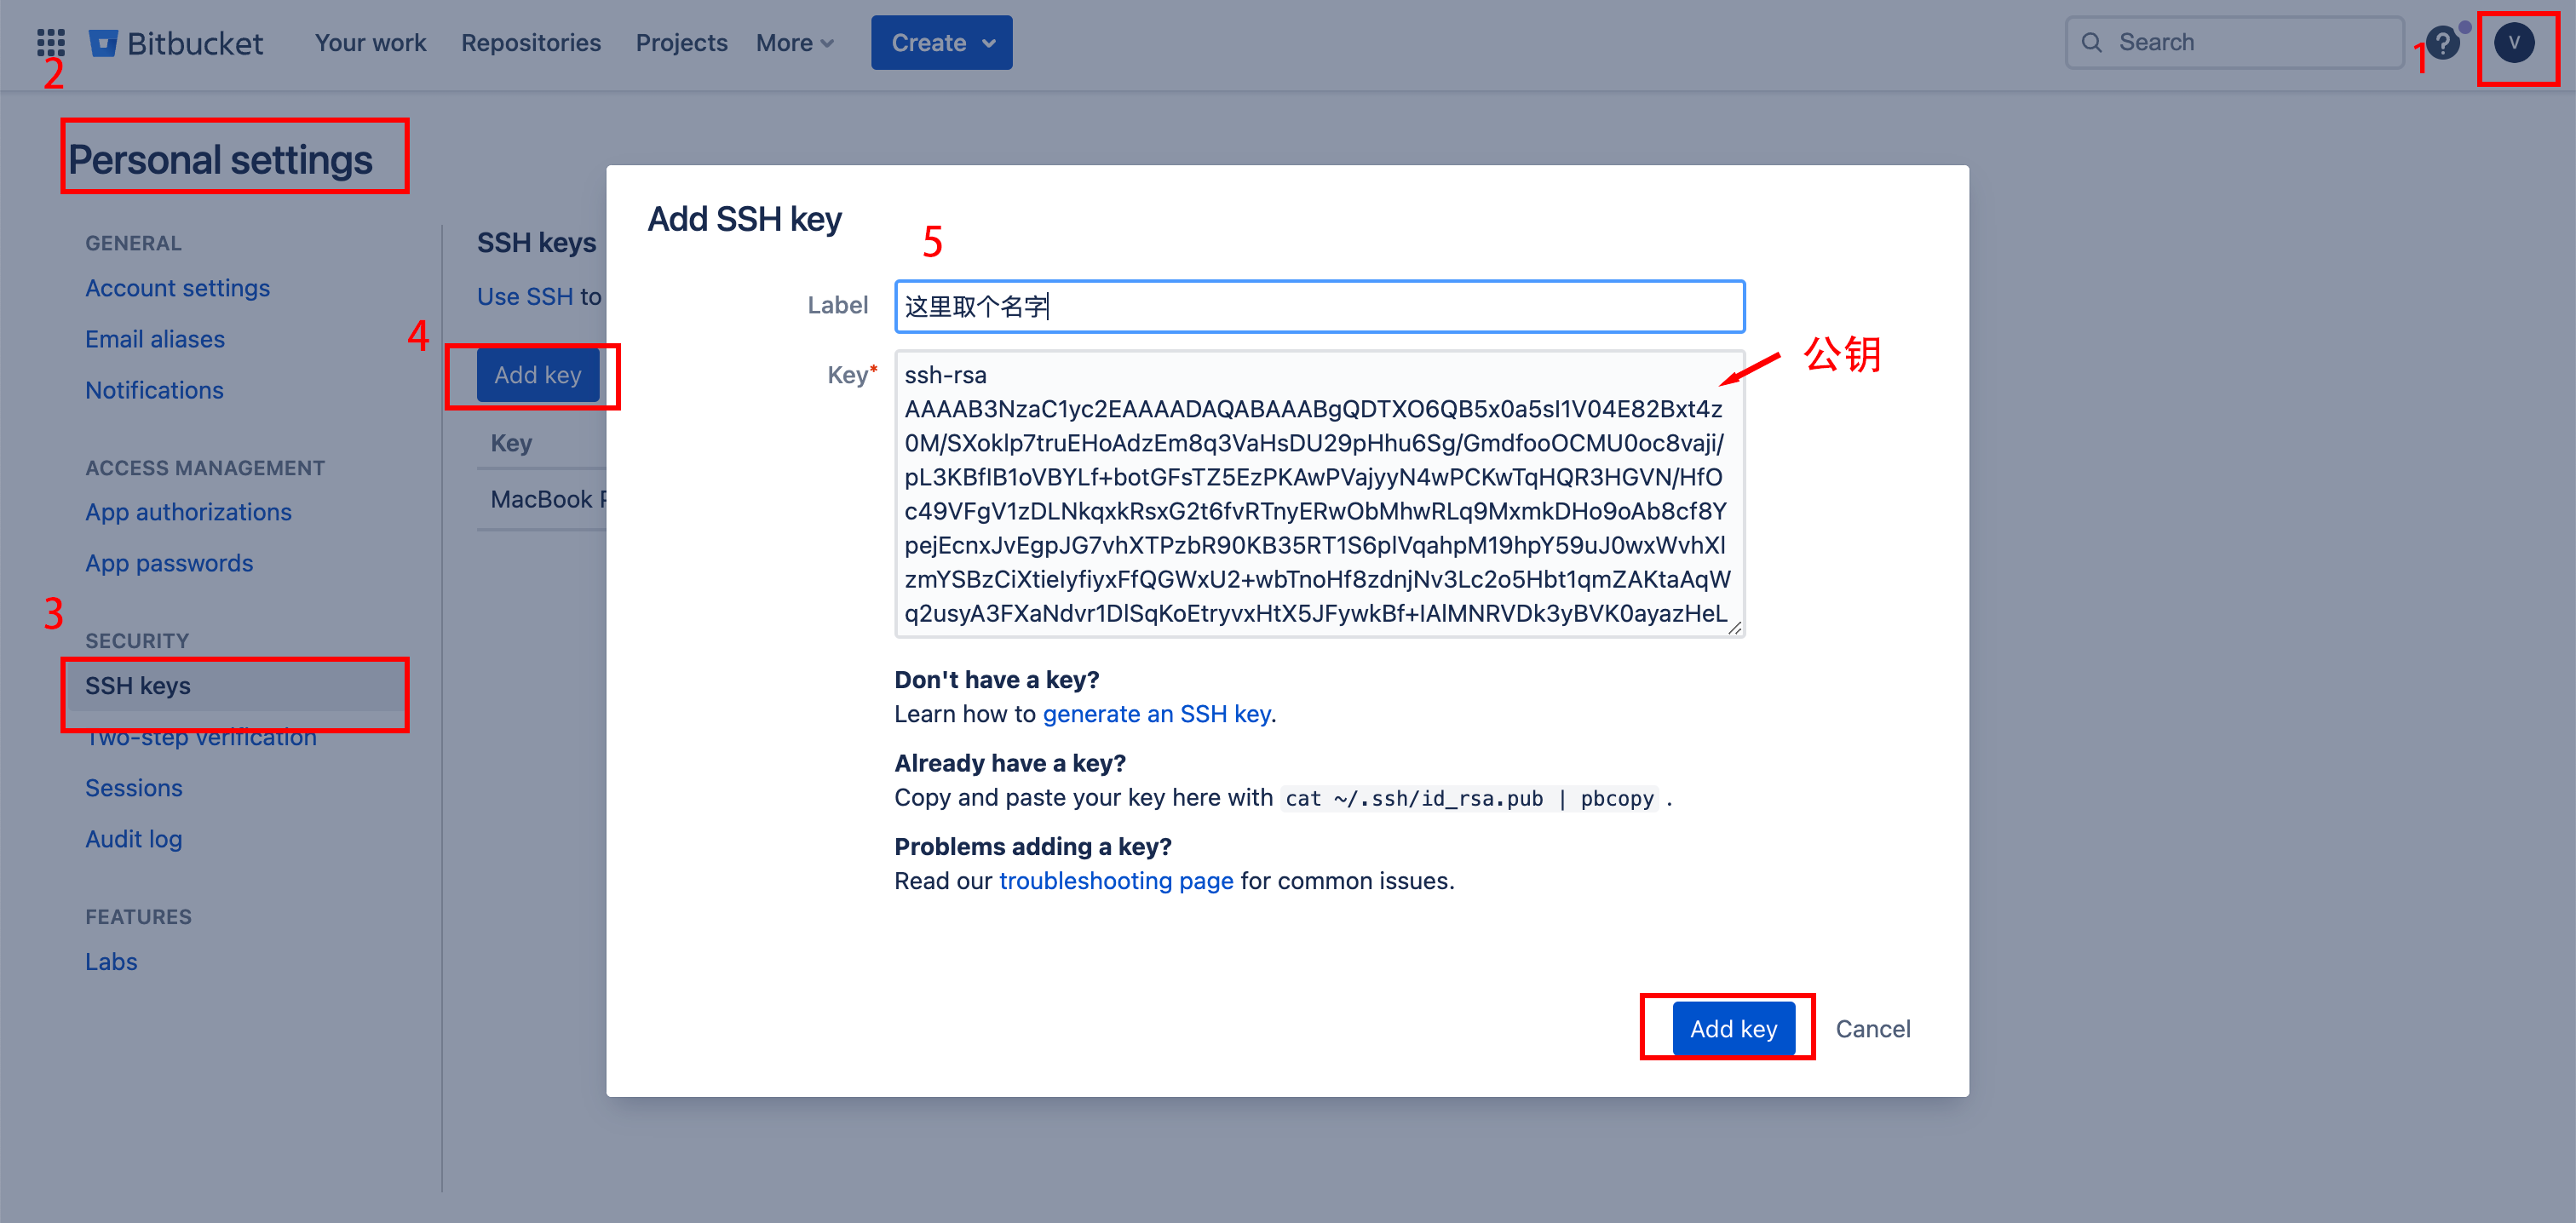Click the Bitbucket logo
The image size is (2576, 1223).
pyautogui.click(x=176, y=43)
